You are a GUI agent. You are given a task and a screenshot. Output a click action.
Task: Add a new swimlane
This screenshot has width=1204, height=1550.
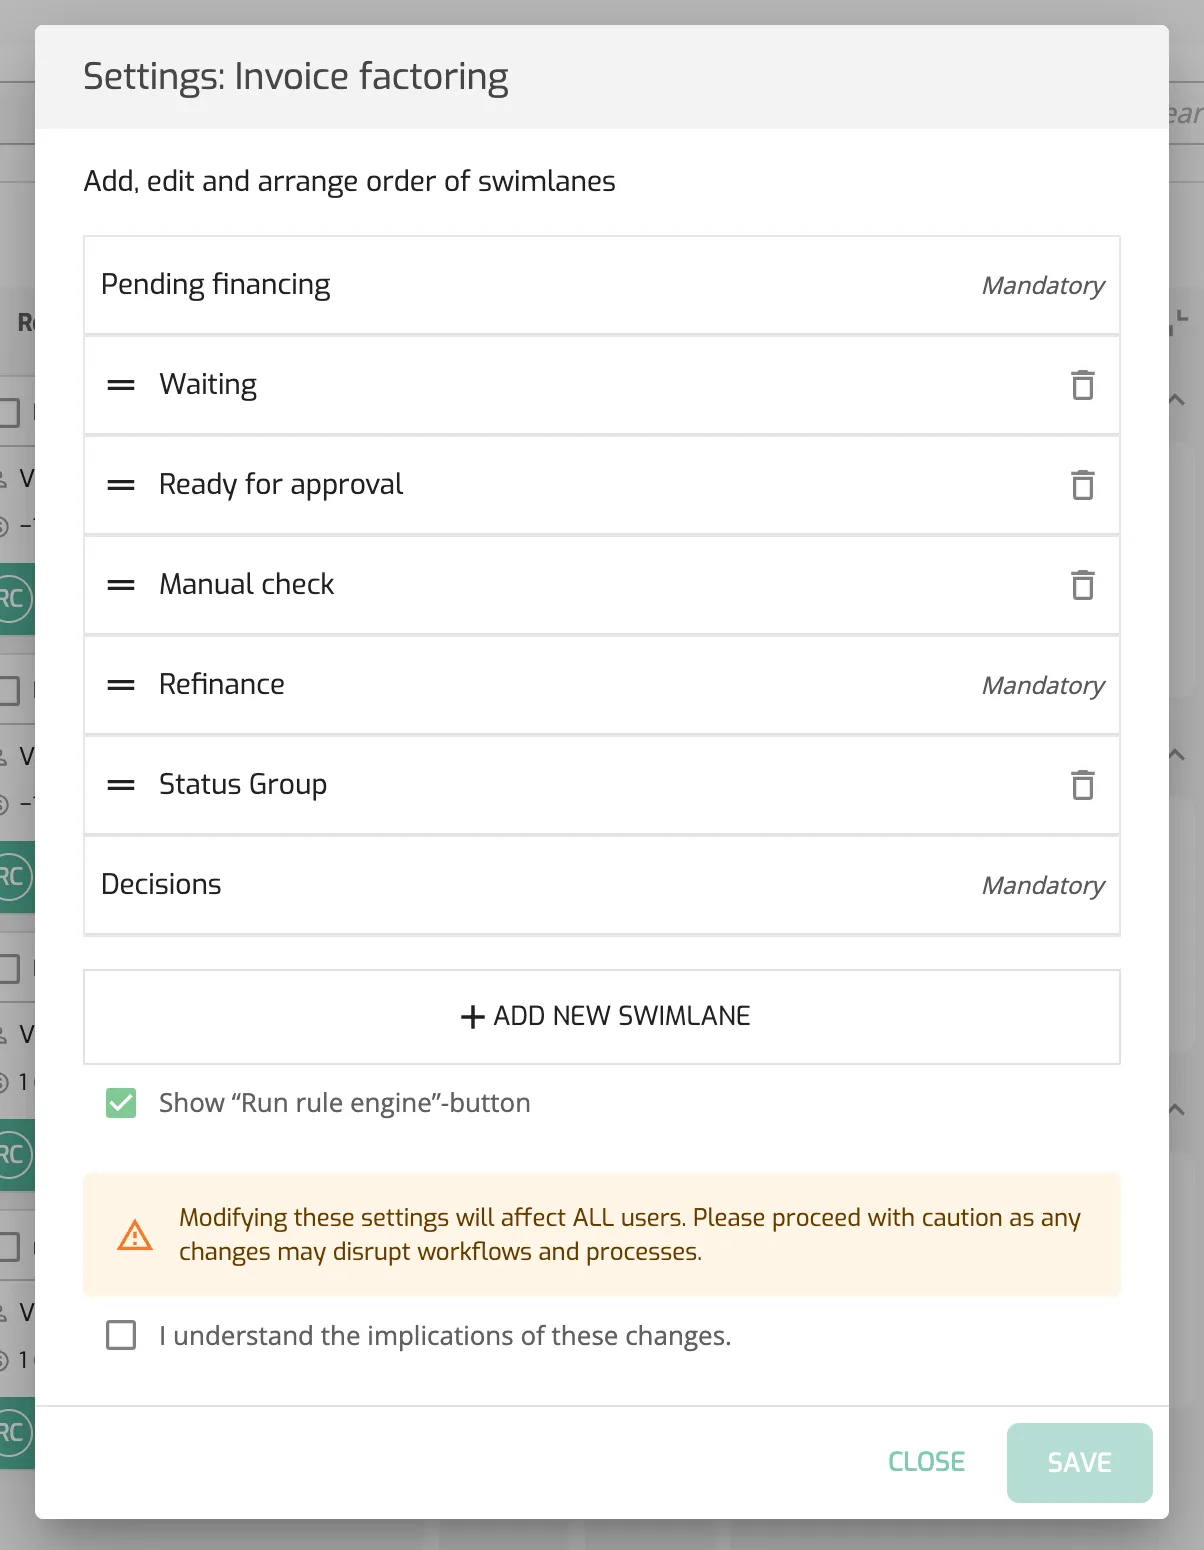pos(602,1016)
